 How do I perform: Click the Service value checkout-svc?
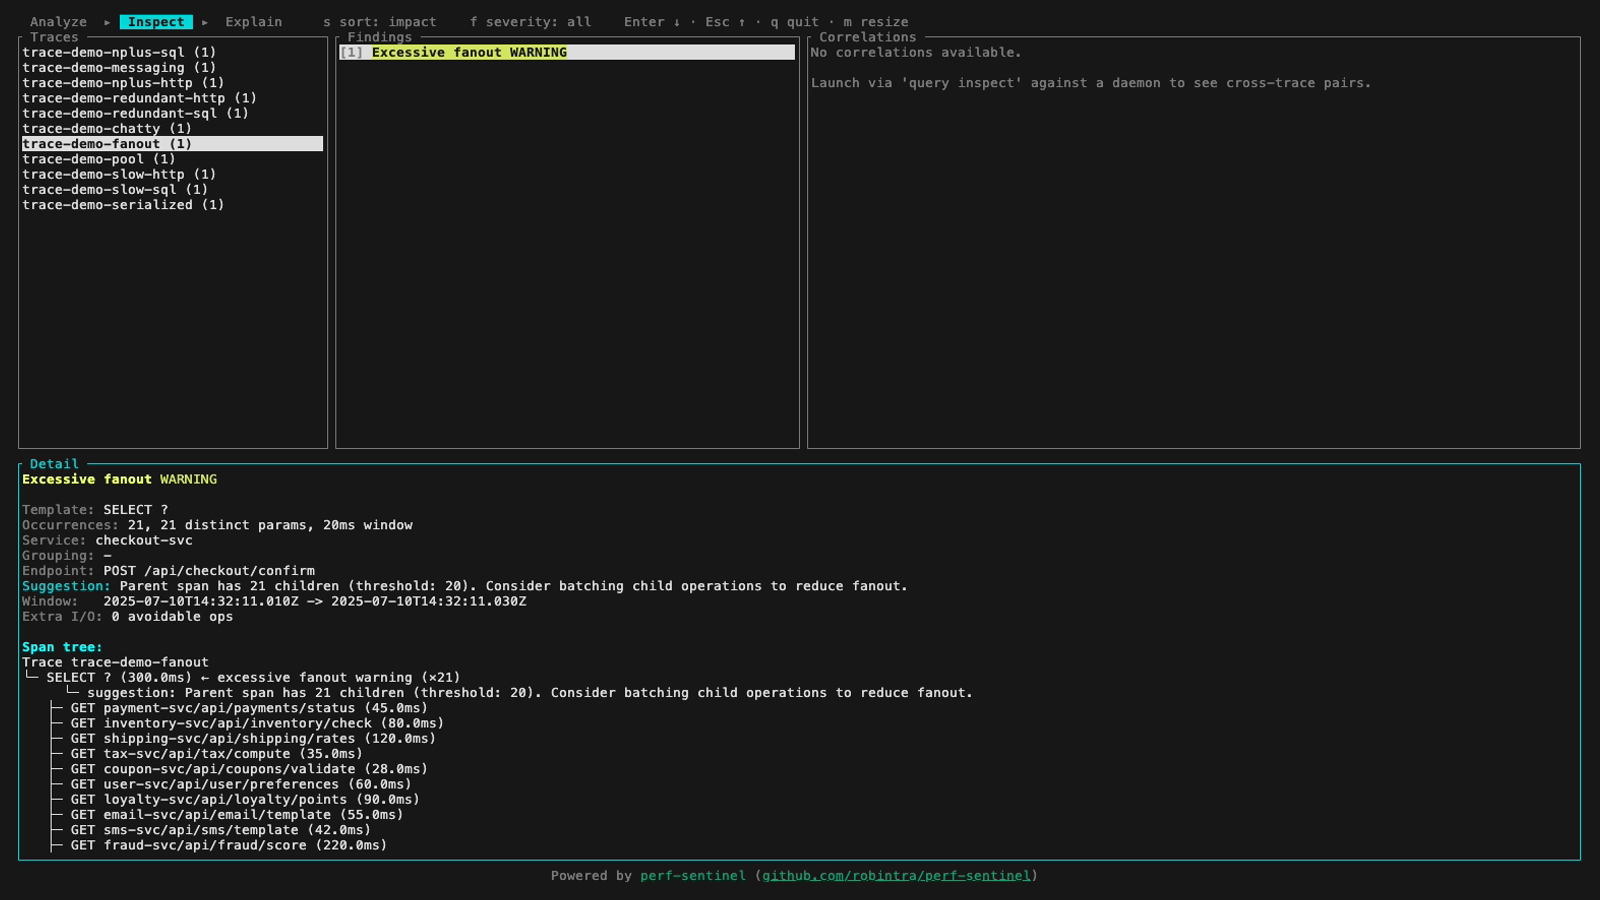tap(144, 541)
